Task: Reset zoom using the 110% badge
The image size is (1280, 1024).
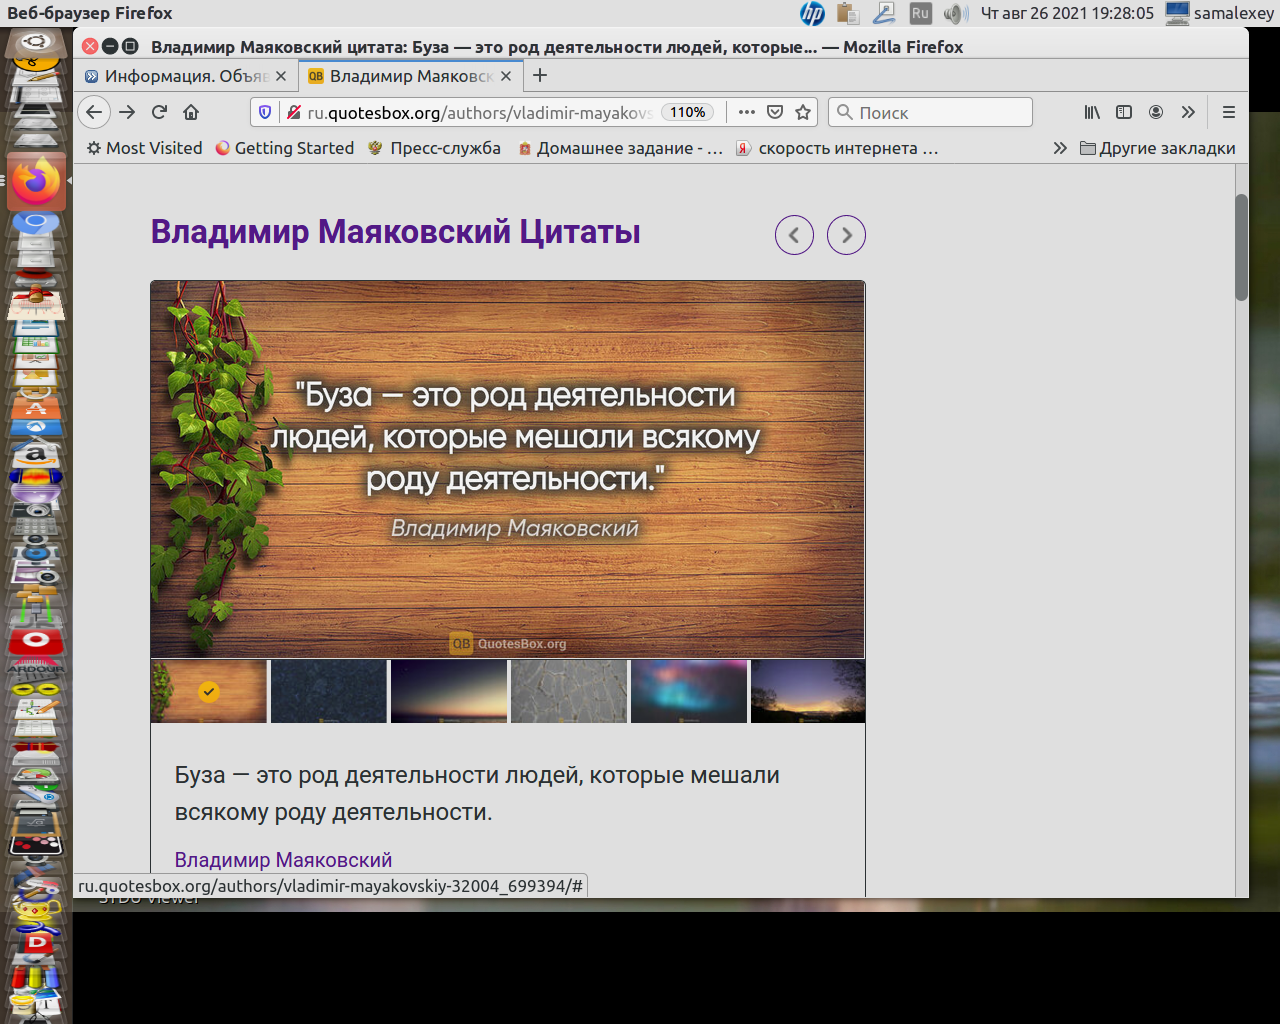Action: [688, 112]
